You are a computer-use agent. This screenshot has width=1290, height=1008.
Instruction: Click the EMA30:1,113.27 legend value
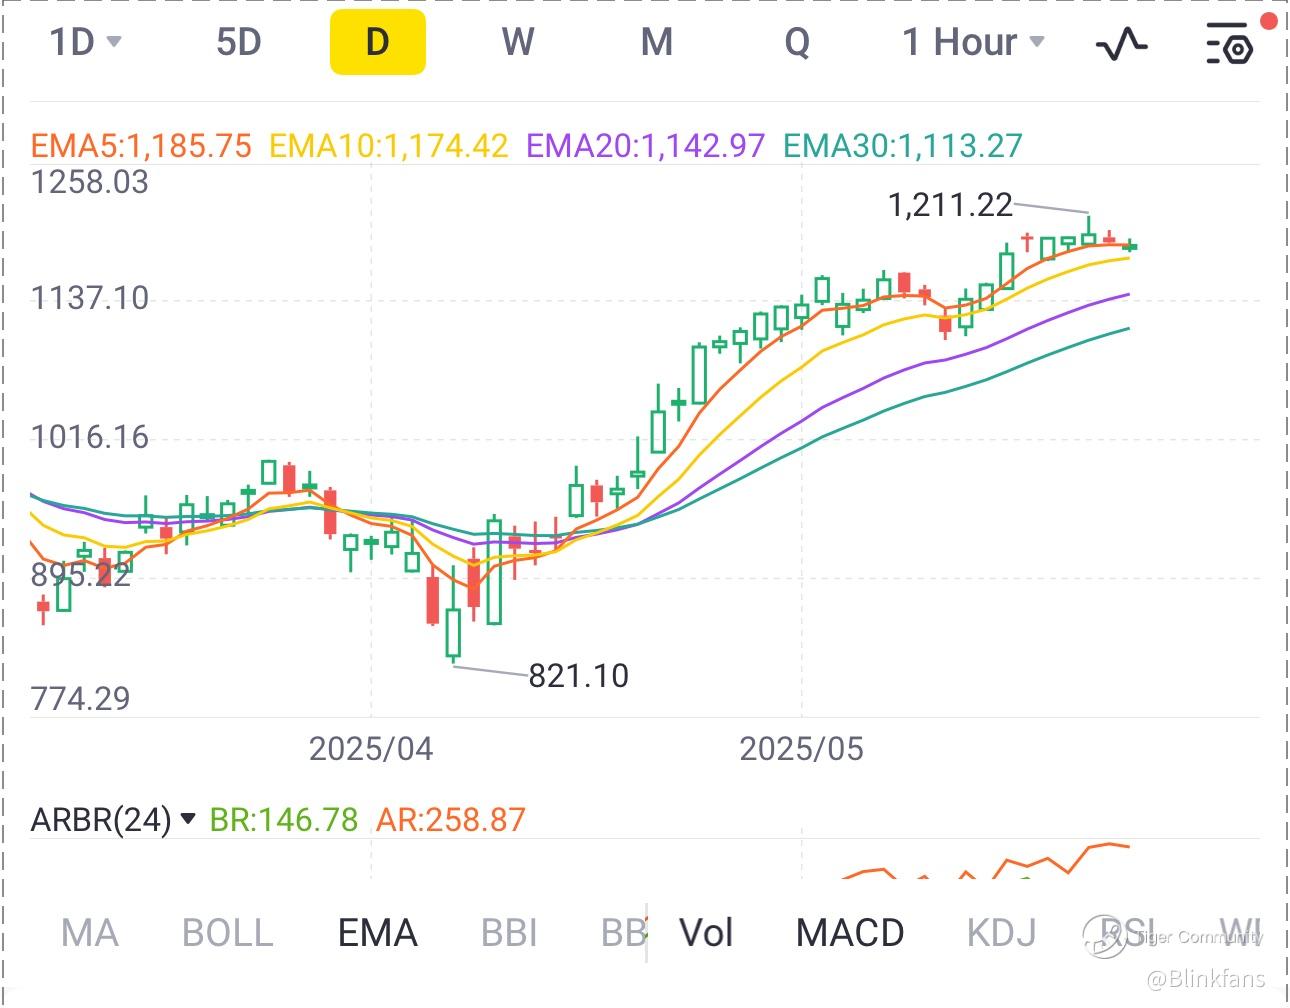(903, 146)
